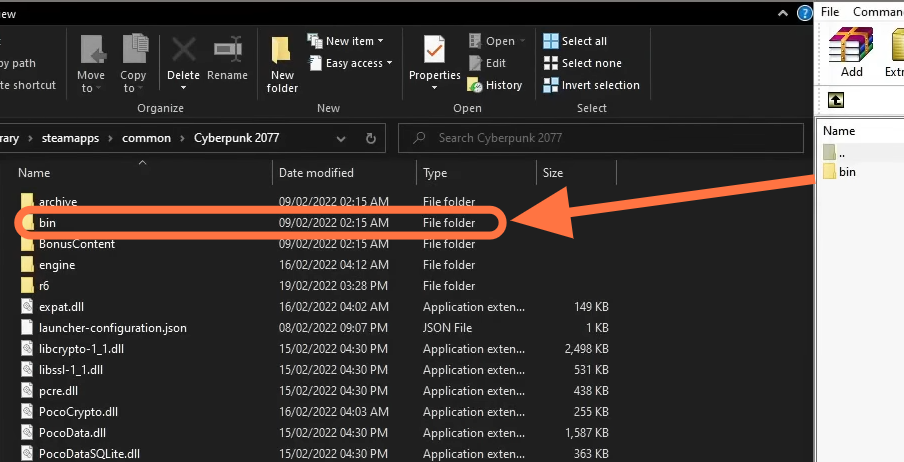The image size is (904, 462).
Task: Select the libcrypto-1_1.dll file
Action: 81,348
